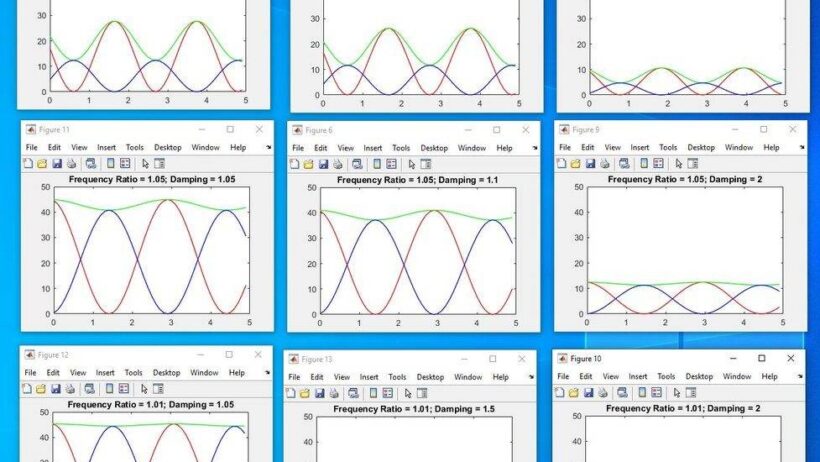
Task: Open Desktop menu in Figure 10 window
Action: (699, 377)
